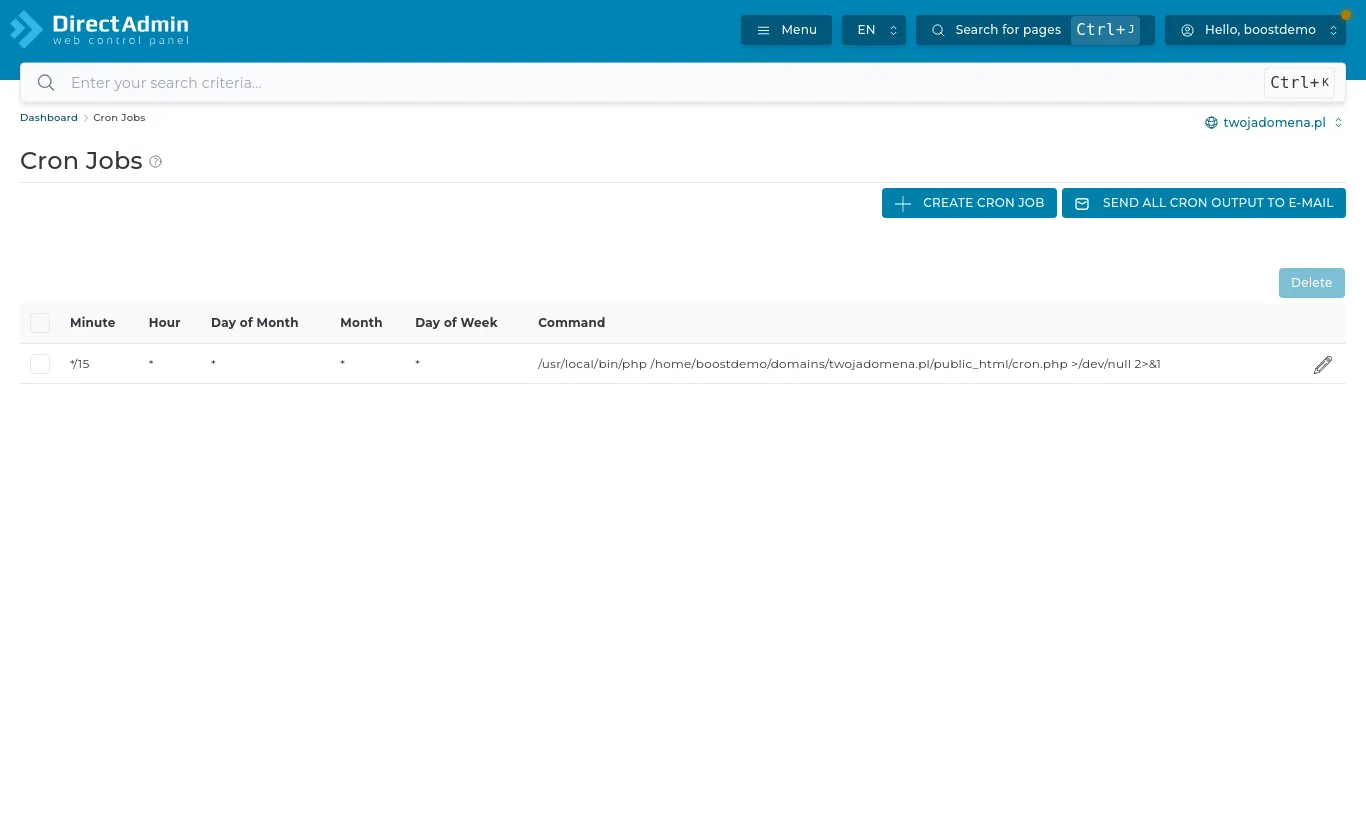This screenshot has width=1366, height=820.
Task: Edit the cron.php job with the pencil icon
Action: click(1323, 365)
